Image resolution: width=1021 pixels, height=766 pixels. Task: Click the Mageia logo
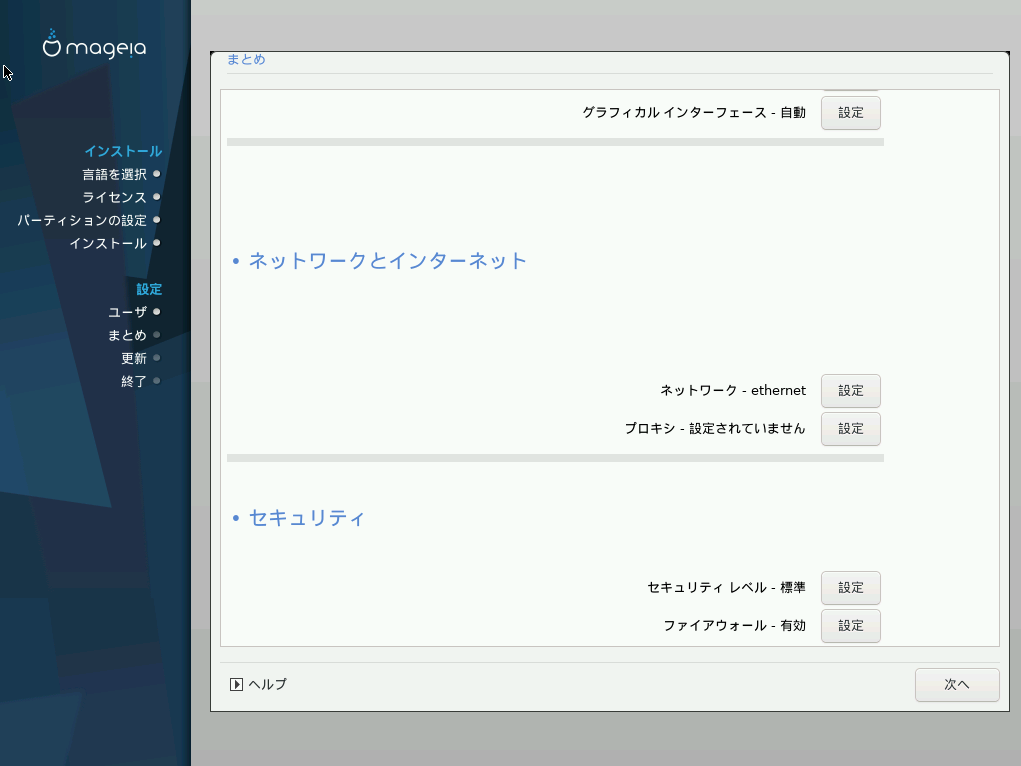click(95, 46)
